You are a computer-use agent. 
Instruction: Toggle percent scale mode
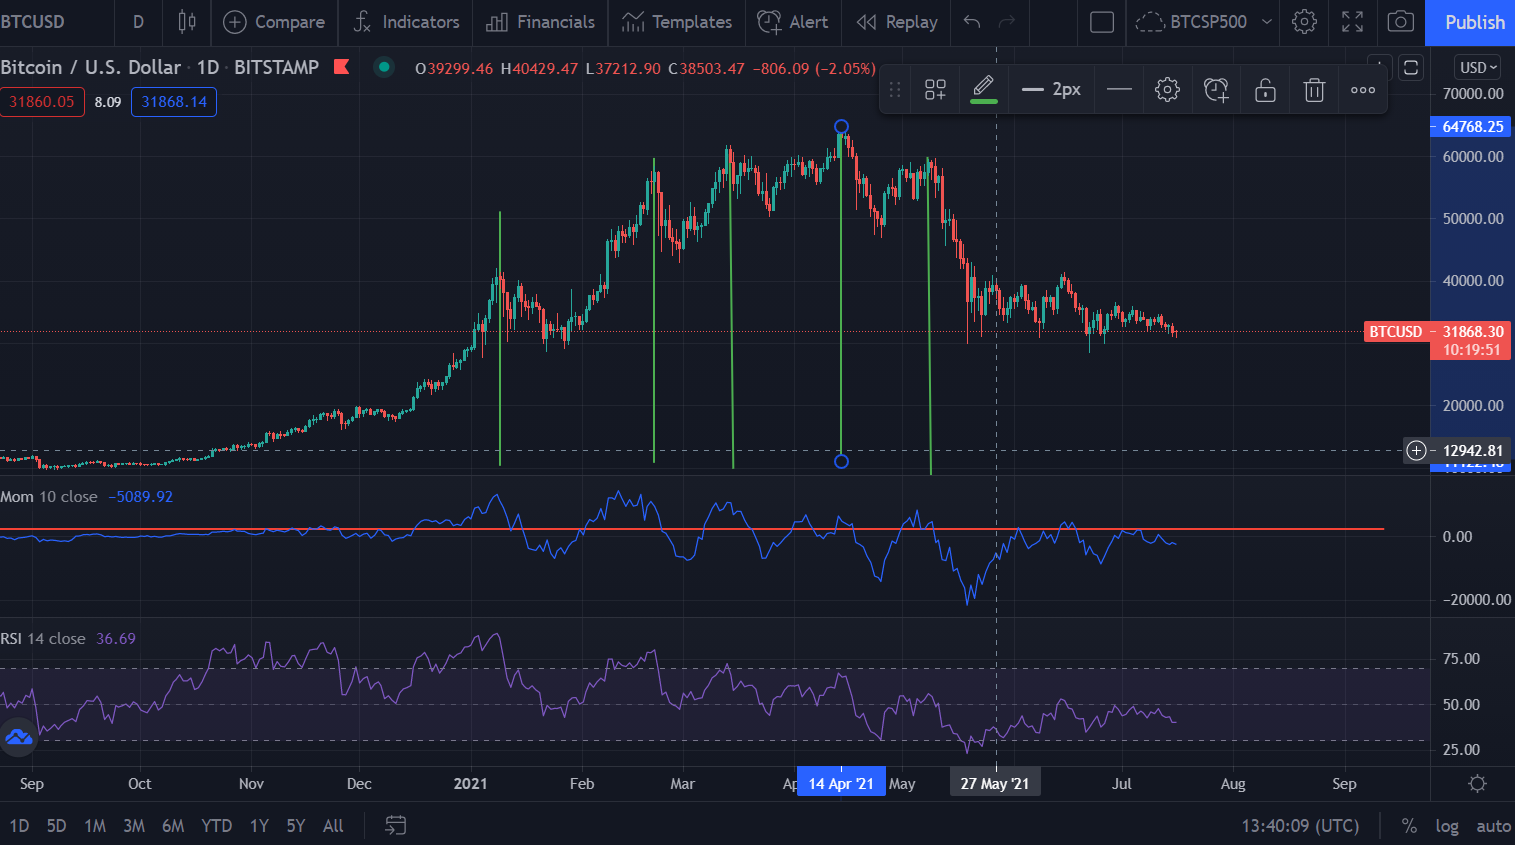1409,825
